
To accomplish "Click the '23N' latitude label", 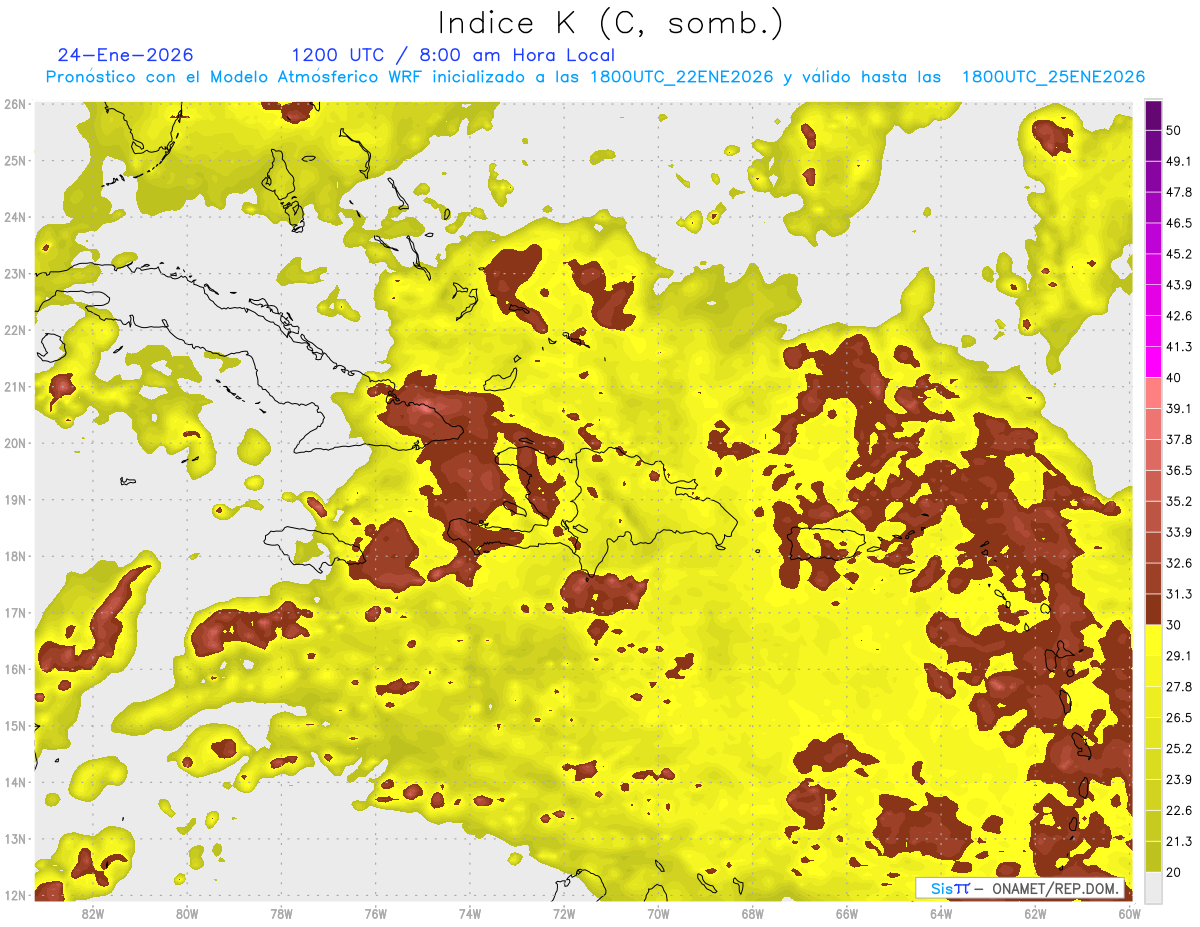I will (x=15, y=274).
